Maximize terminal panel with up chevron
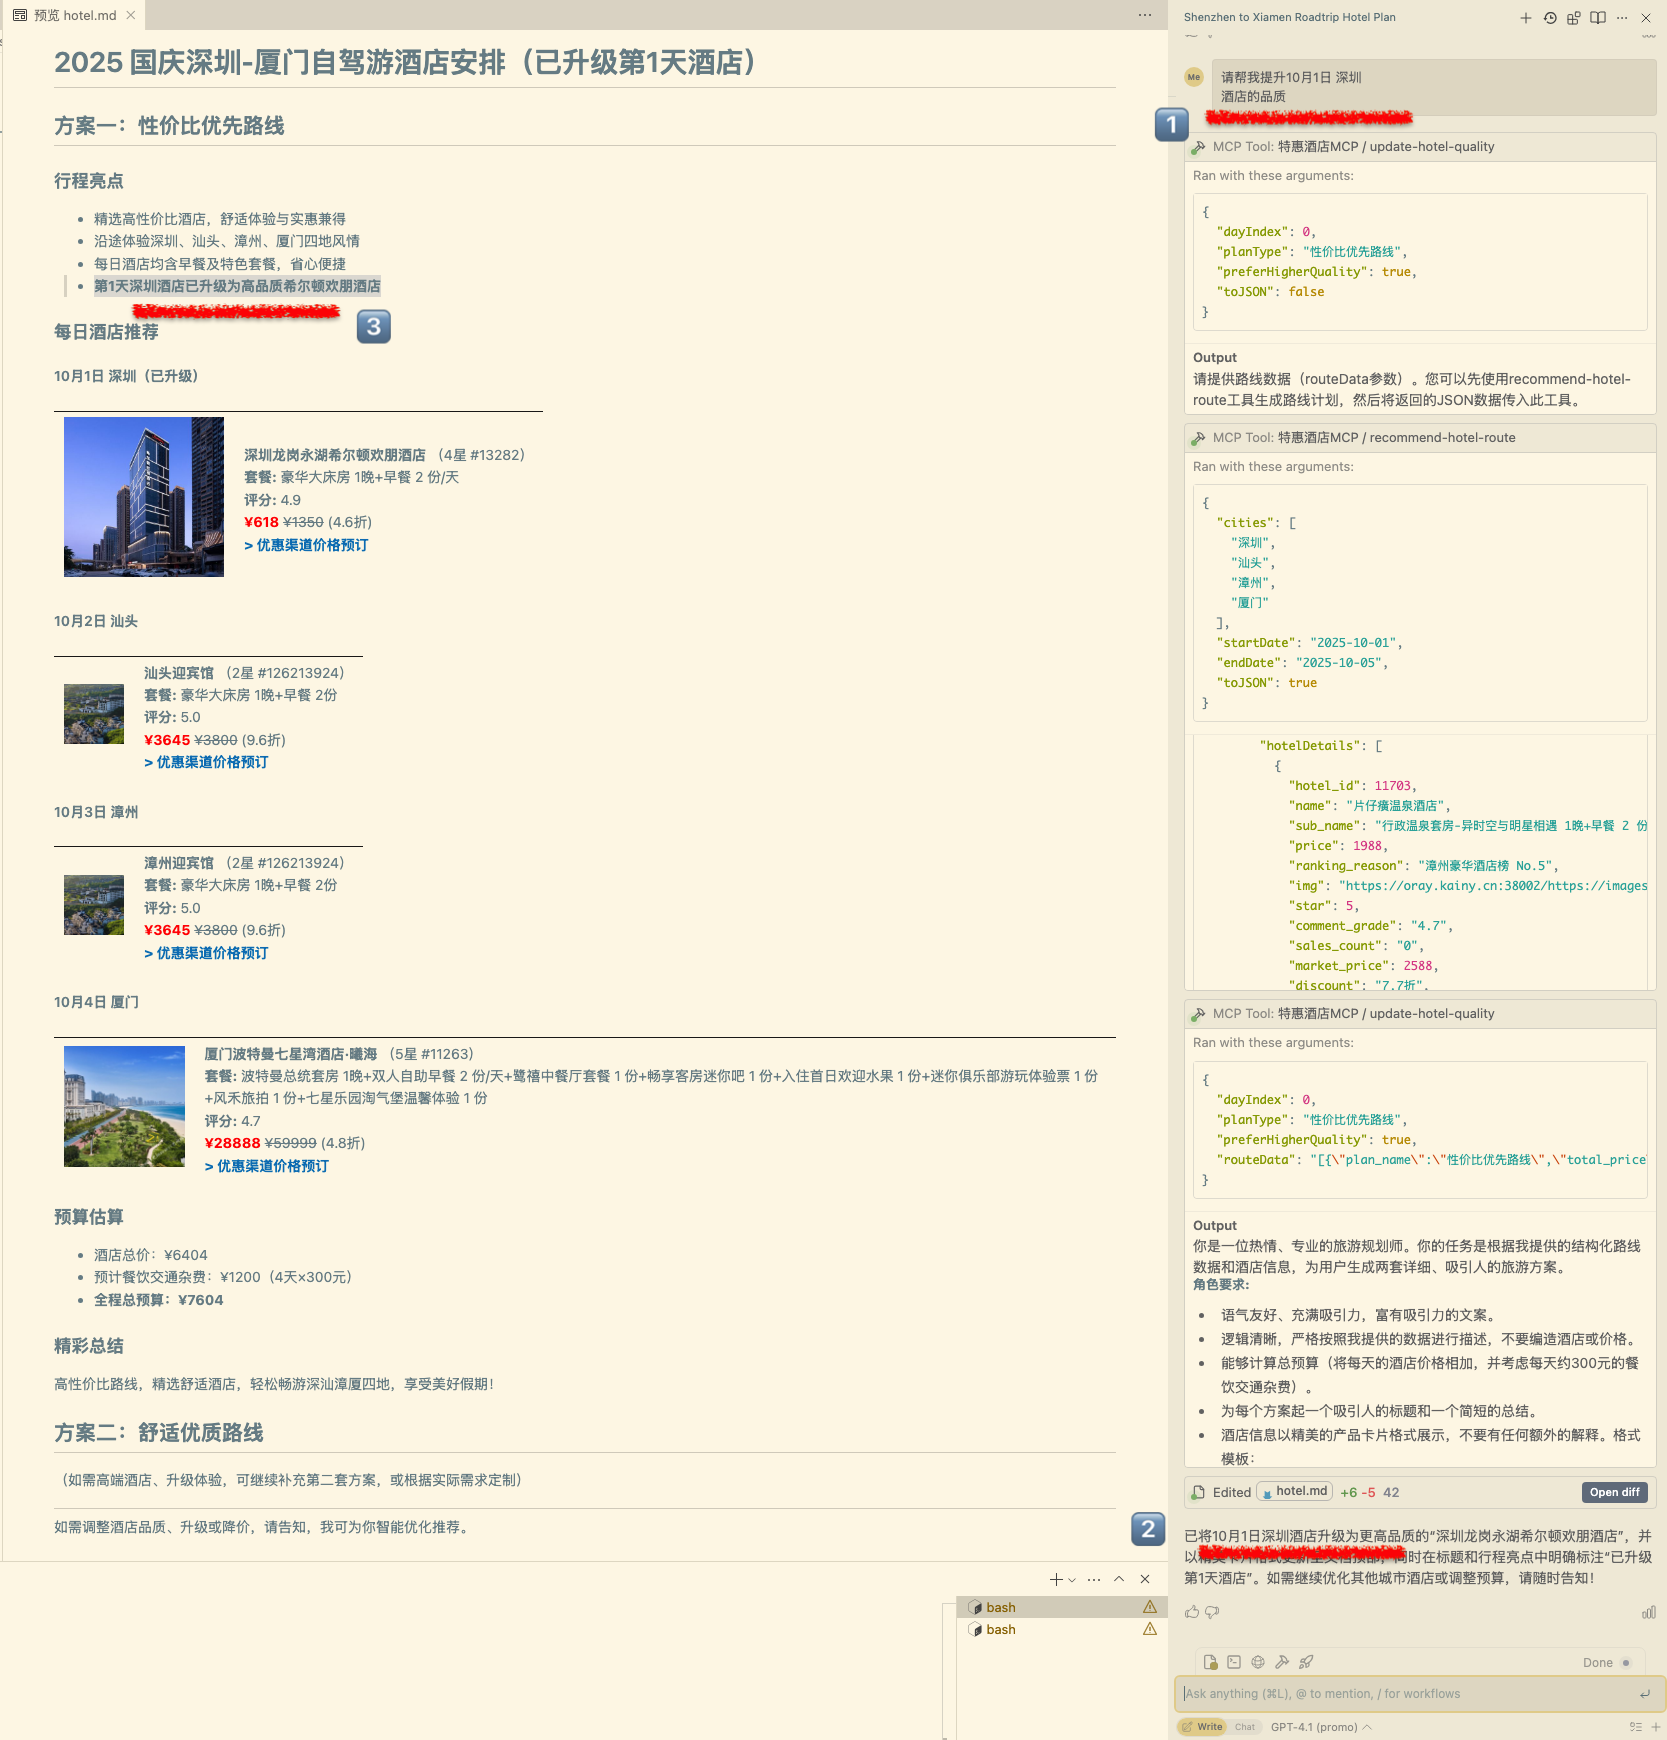The image size is (1667, 1740). [x=1119, y=1579]
